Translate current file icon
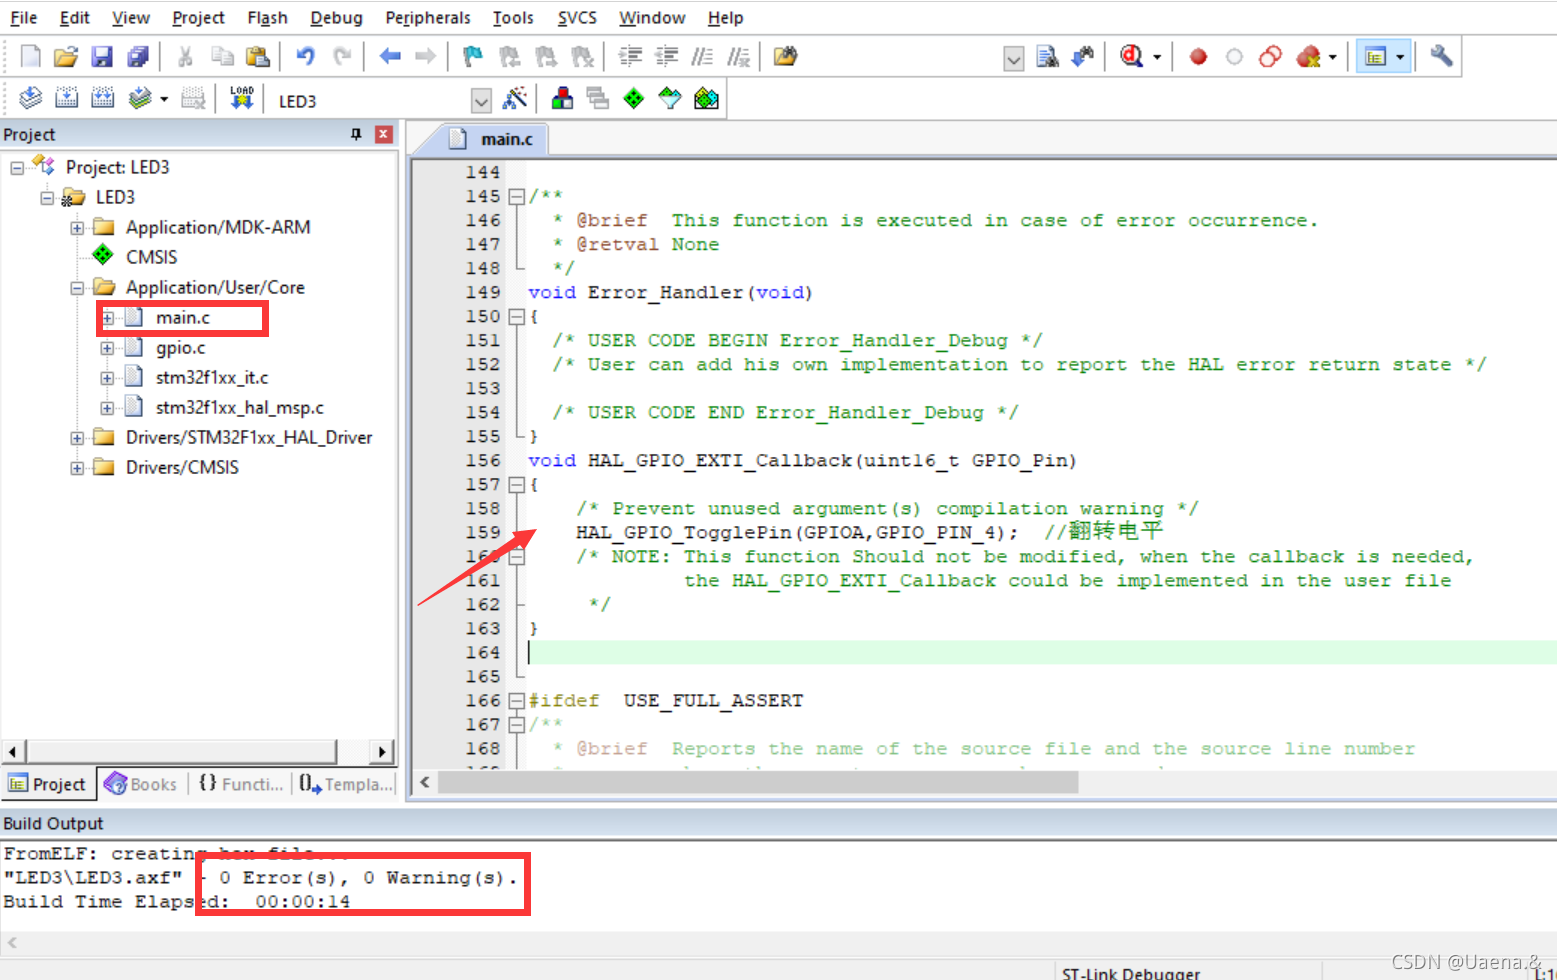Viewport: 1557px width, 980px height. [x=31, y=98]
